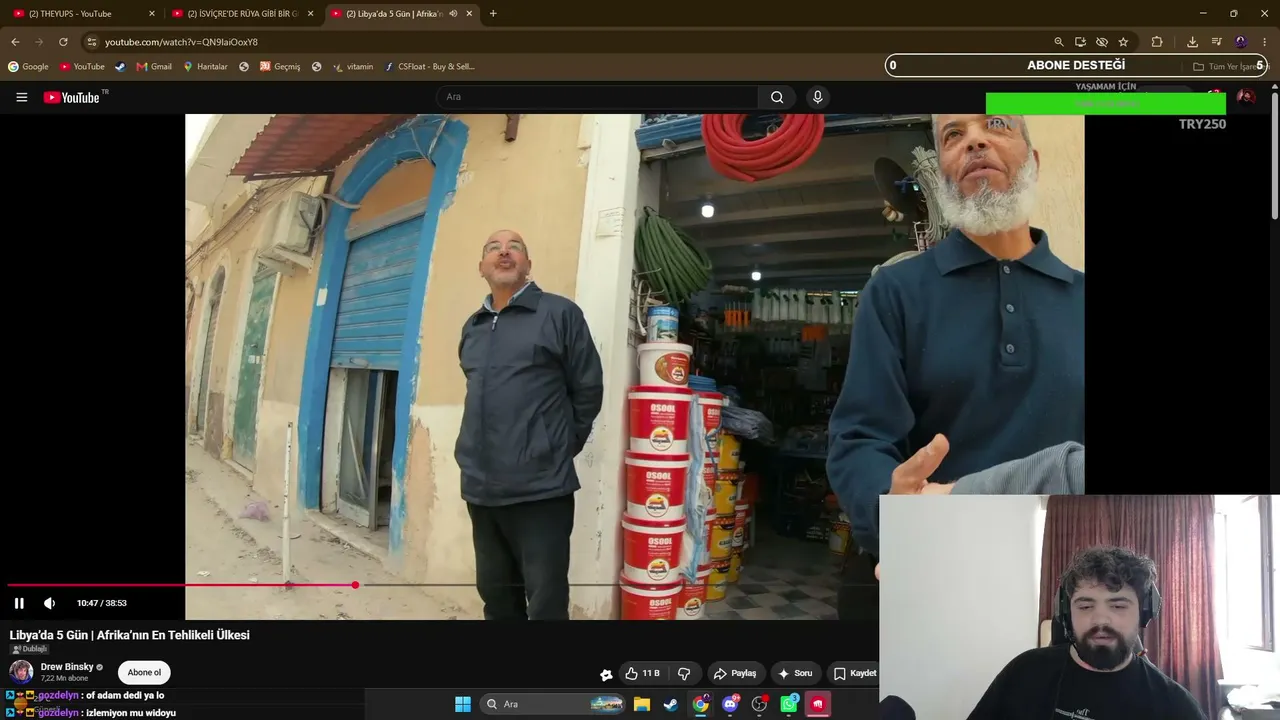
Task: Open the tab search media control icon
Action: coord(1216,42)
